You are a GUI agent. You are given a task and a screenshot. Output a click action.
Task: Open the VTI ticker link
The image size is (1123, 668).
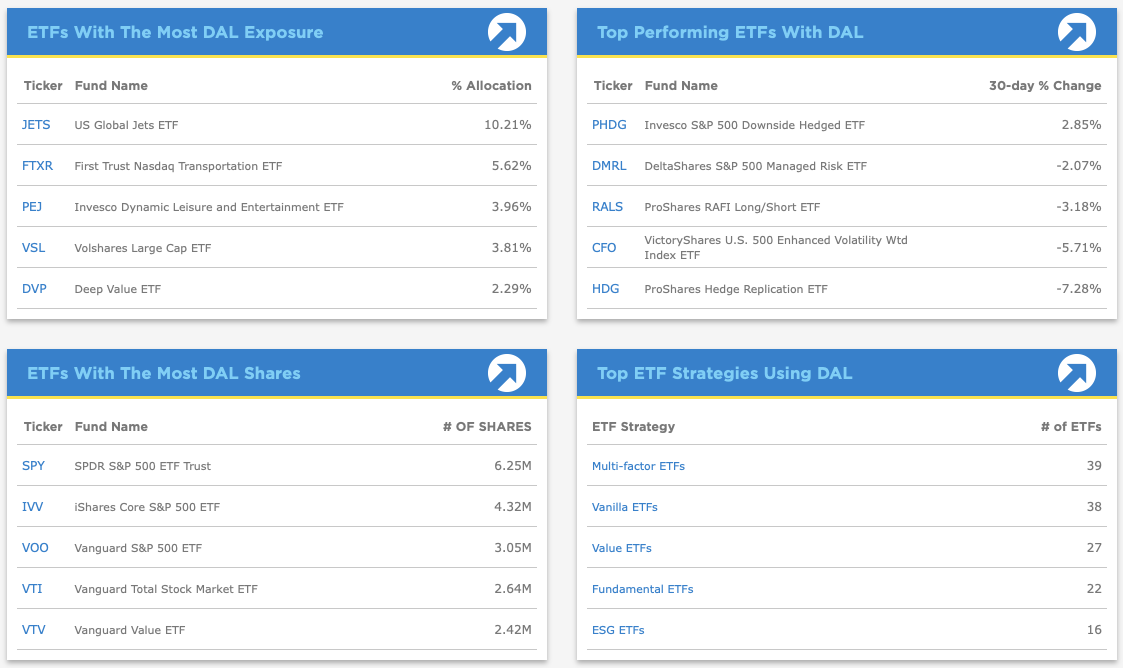[x=32, y=589]
